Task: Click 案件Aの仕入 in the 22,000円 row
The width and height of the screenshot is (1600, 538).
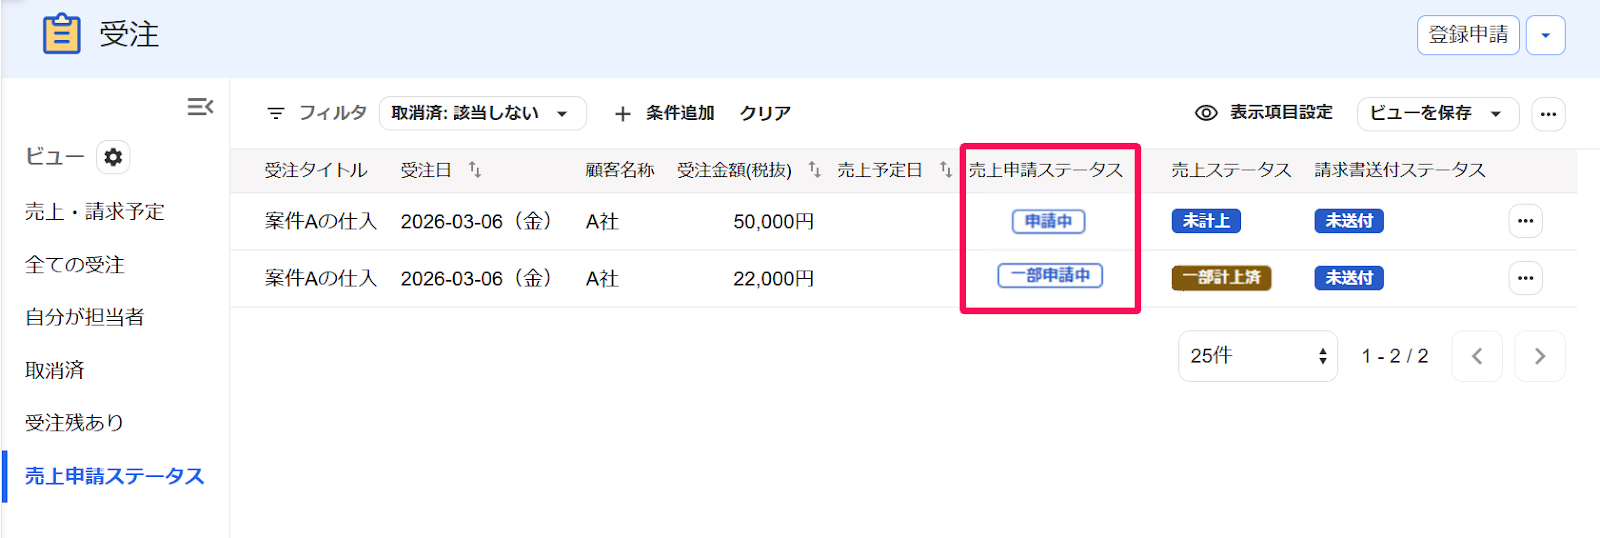Action: 321,278
